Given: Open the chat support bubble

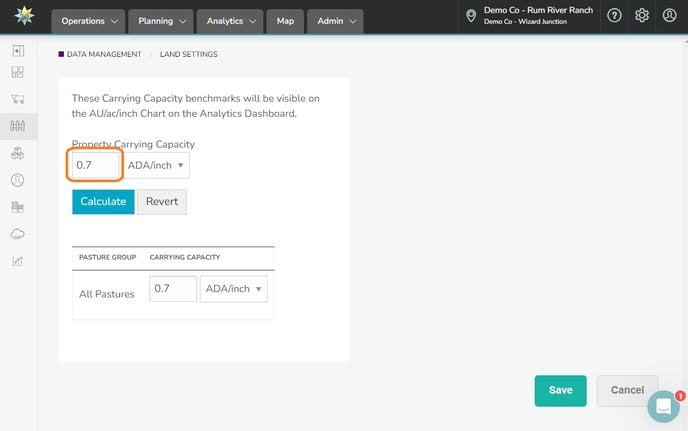Looking at the screenshot, I should coord(663,405).
